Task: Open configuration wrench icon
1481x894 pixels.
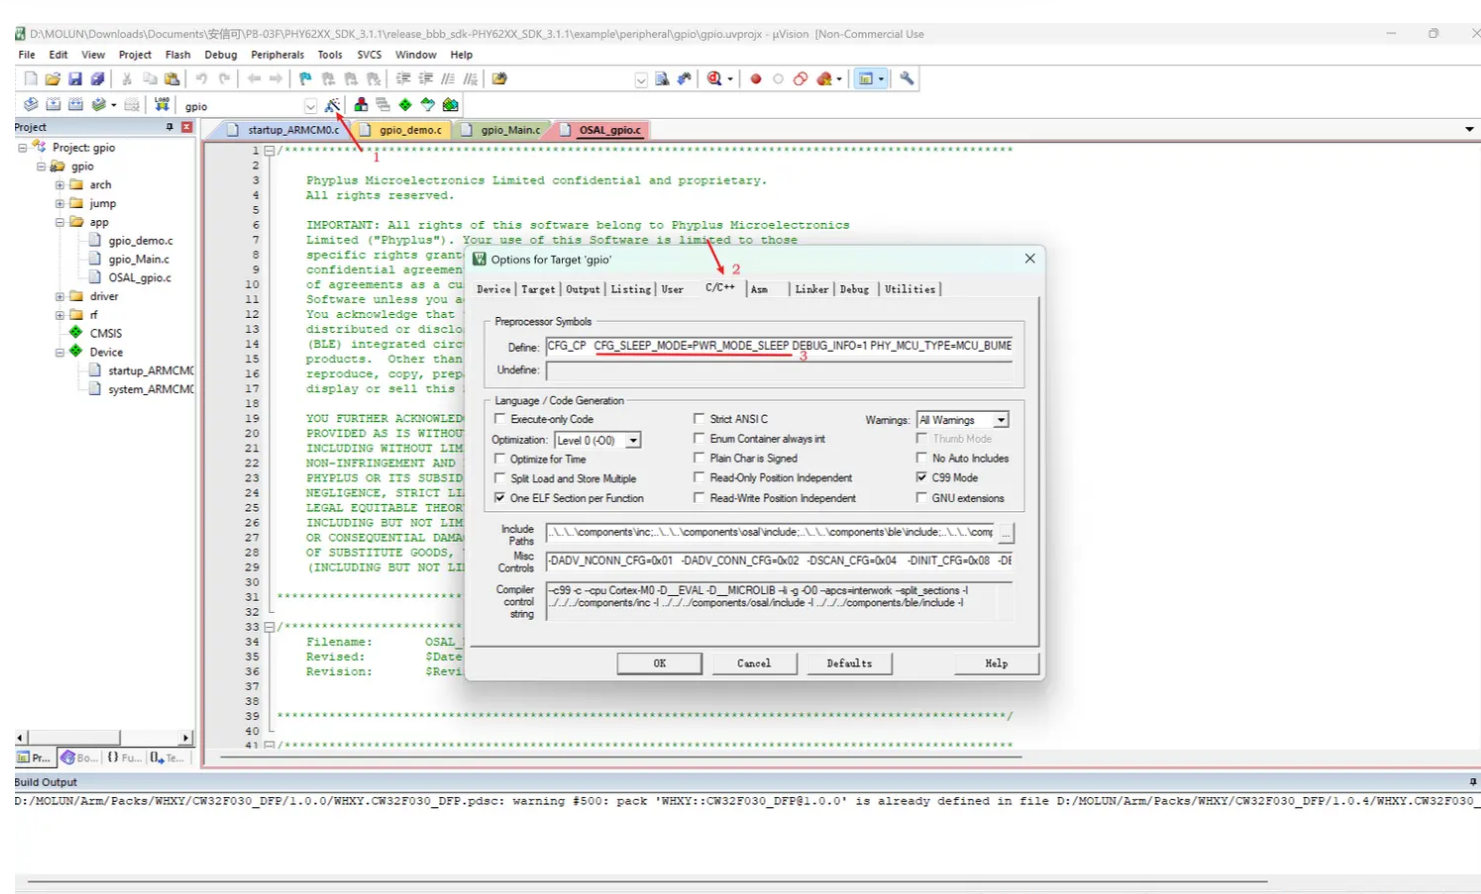Action: click(907, 79)
